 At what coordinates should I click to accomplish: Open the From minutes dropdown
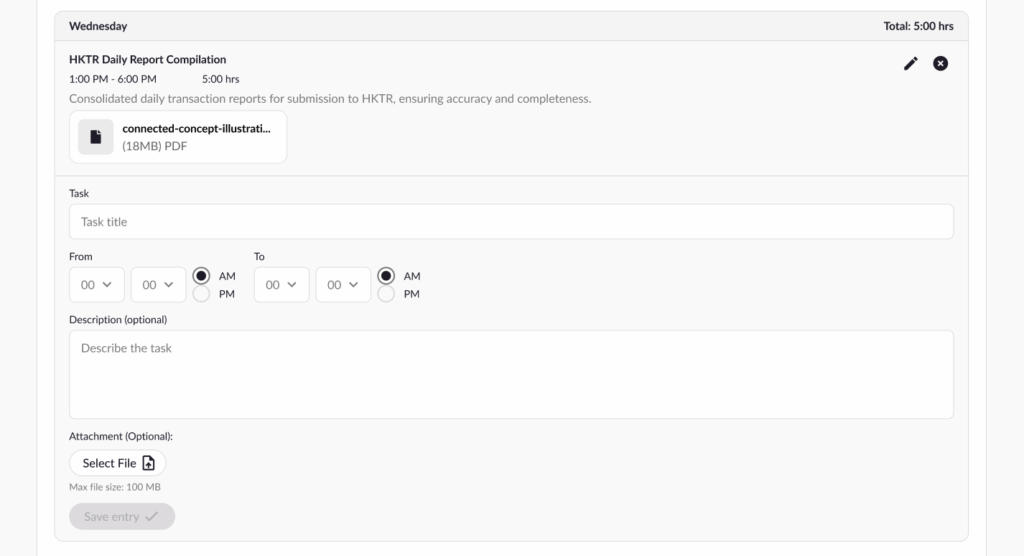point(158,285)
